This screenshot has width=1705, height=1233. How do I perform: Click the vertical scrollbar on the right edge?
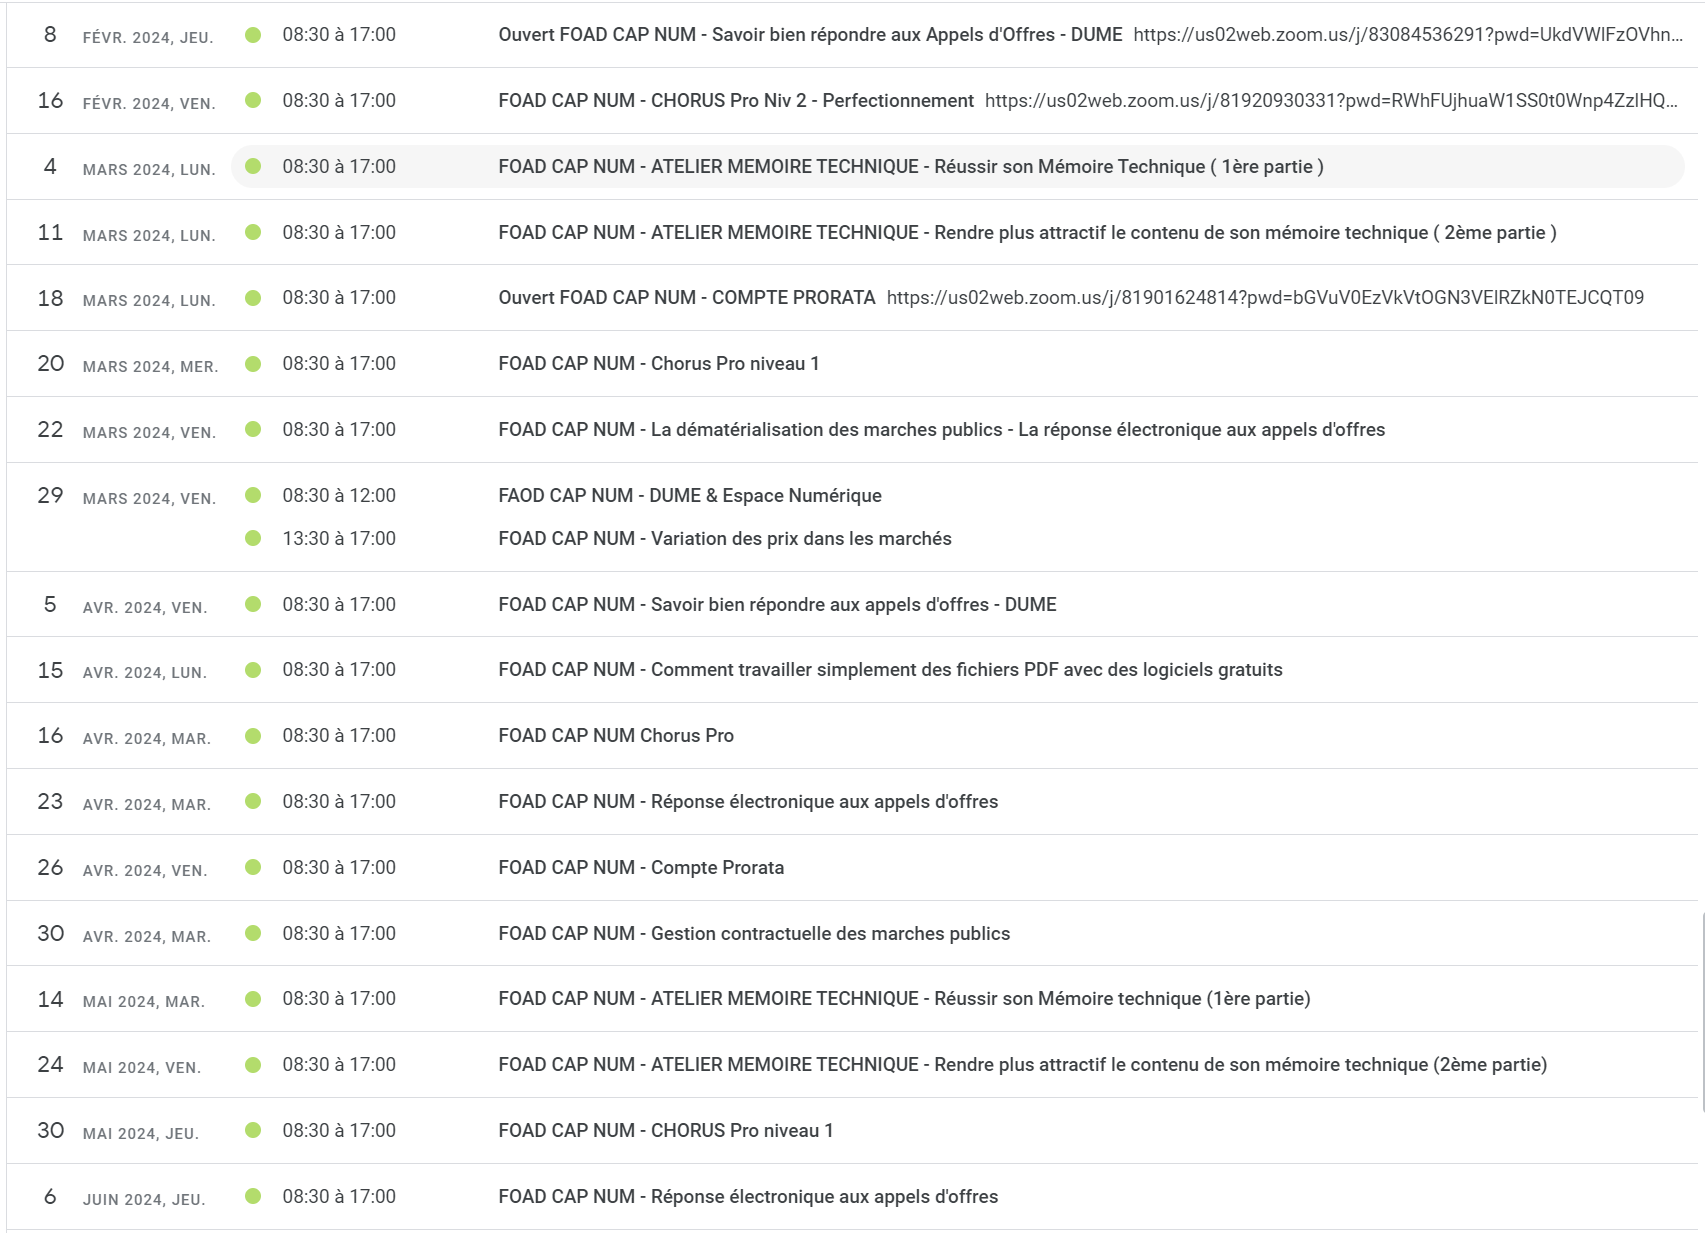pos(1702,1012)
